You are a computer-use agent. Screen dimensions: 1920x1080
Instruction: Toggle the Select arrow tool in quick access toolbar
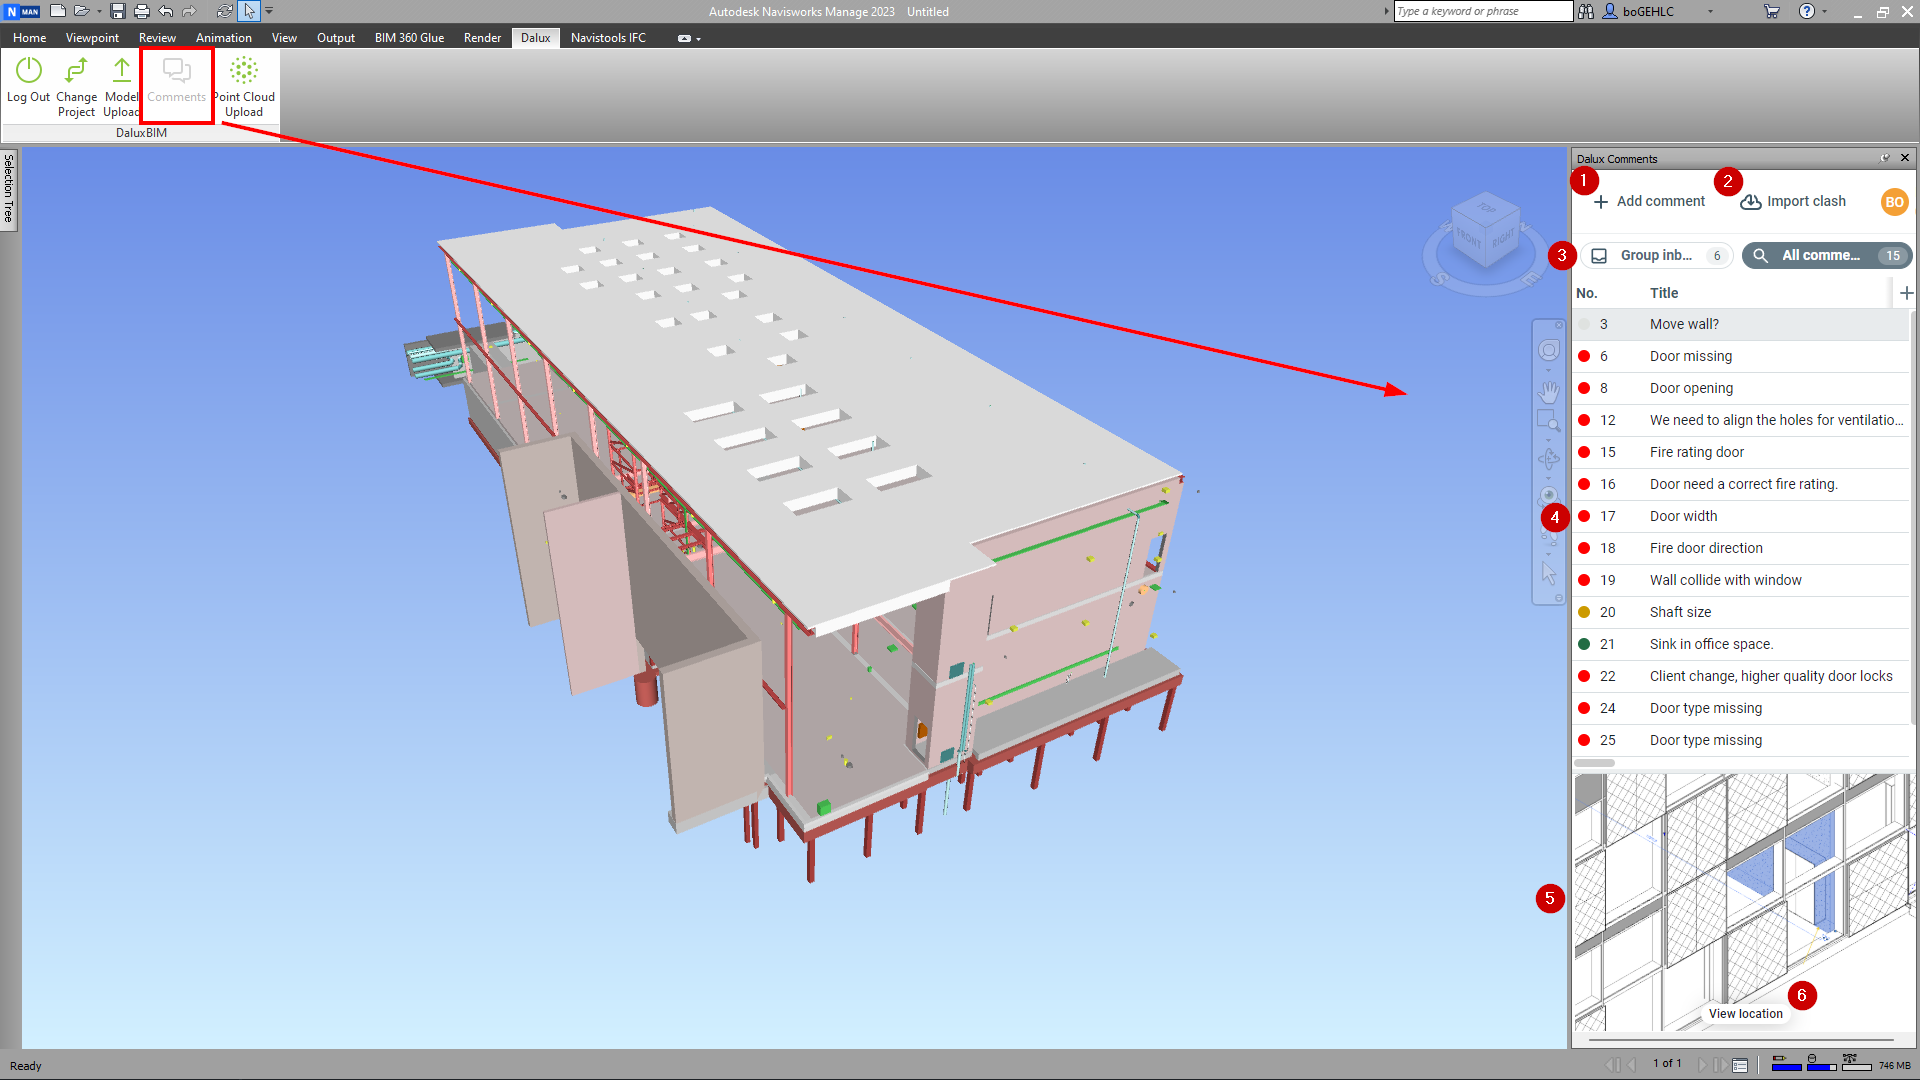point(249,11)
